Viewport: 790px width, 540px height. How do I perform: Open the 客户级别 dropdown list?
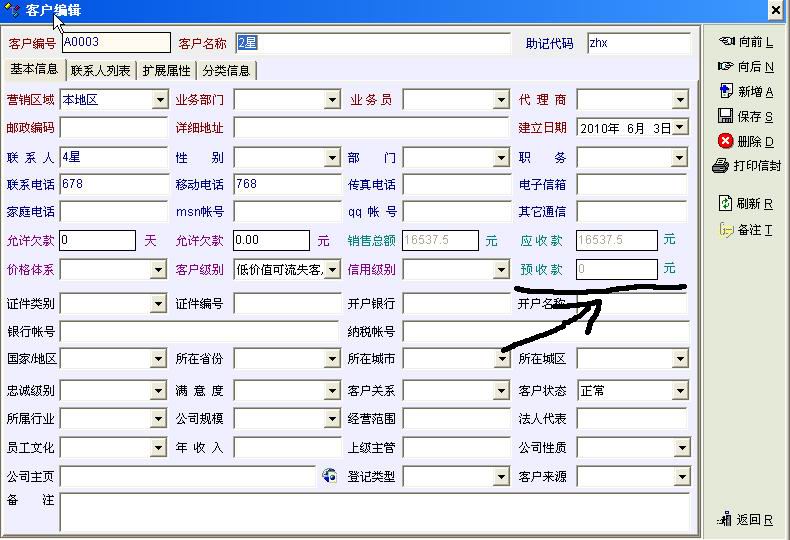point(332,270)
